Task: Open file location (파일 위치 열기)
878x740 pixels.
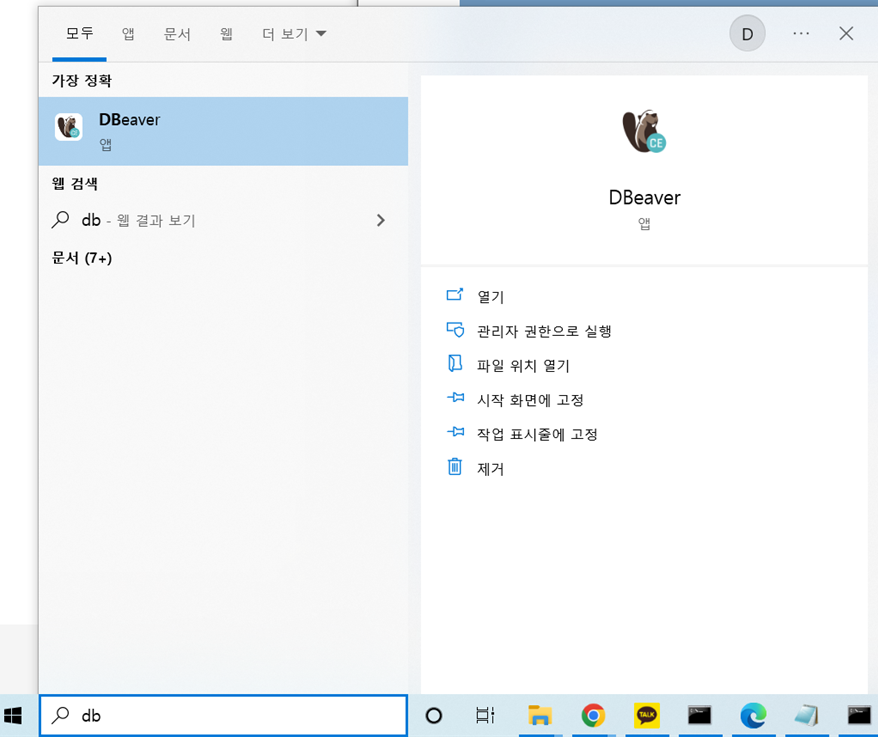Action: (x=522, y=366)
